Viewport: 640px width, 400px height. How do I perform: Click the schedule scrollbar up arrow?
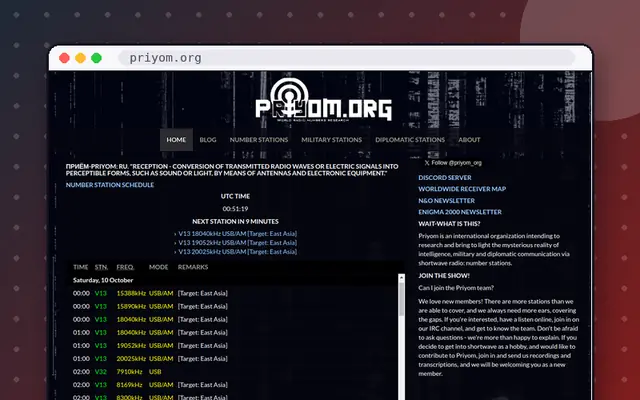[x=401, y=278]
